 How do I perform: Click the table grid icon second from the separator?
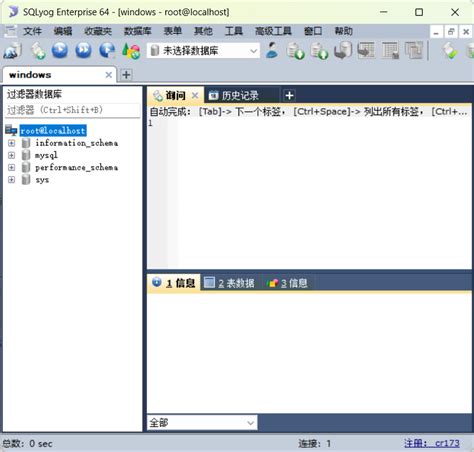[x=390, y=51]
